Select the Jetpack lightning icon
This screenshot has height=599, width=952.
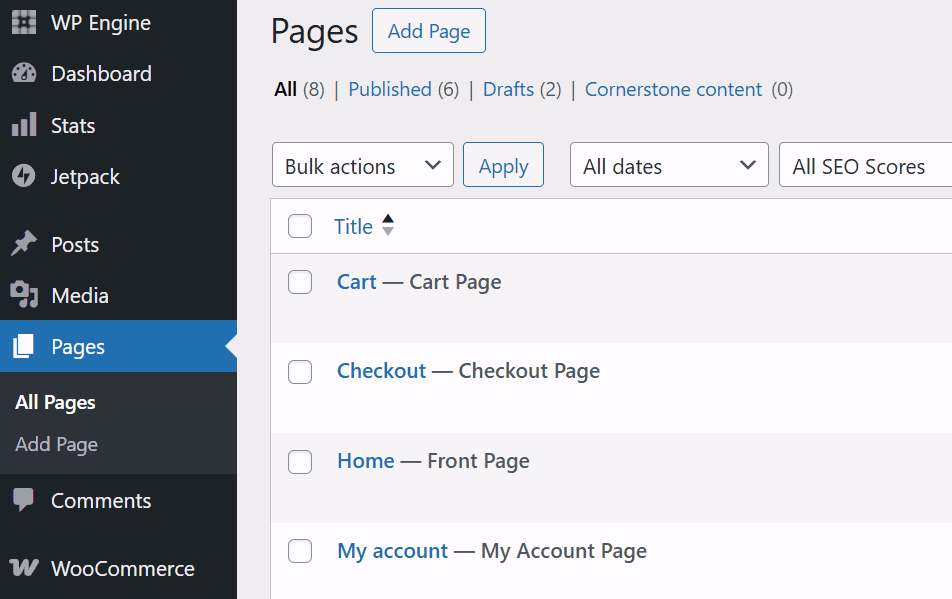pos(24,176)
